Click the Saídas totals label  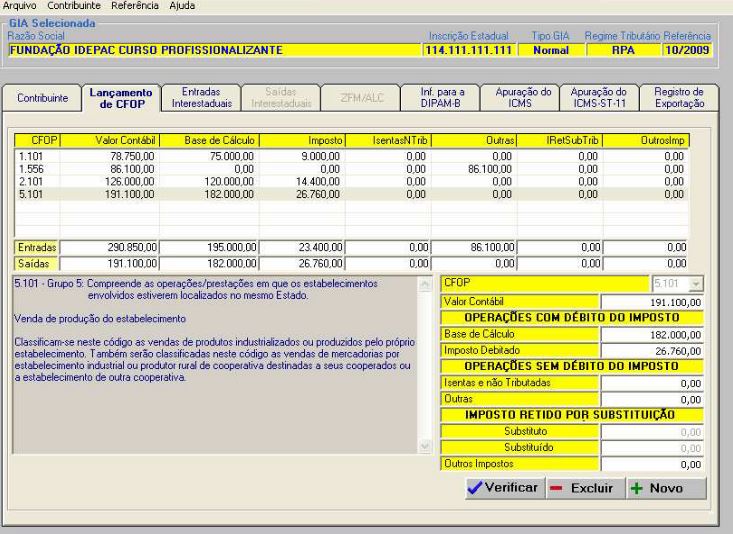(36, 264)
